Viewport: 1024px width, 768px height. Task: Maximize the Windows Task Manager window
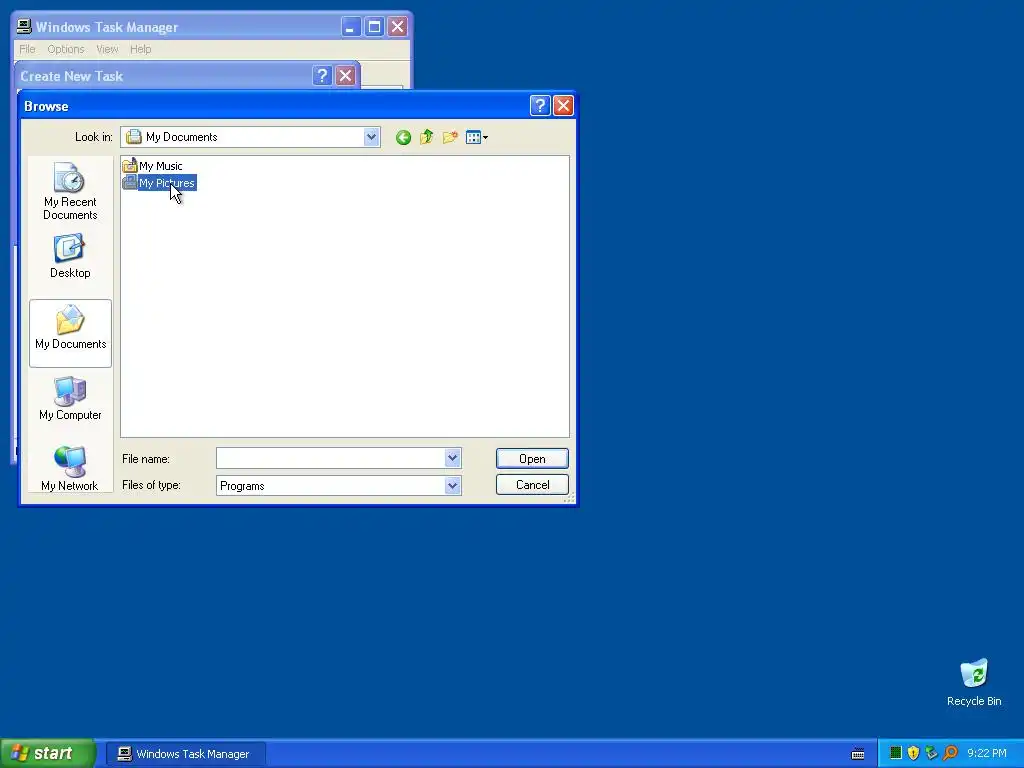(x=374, y=27)
